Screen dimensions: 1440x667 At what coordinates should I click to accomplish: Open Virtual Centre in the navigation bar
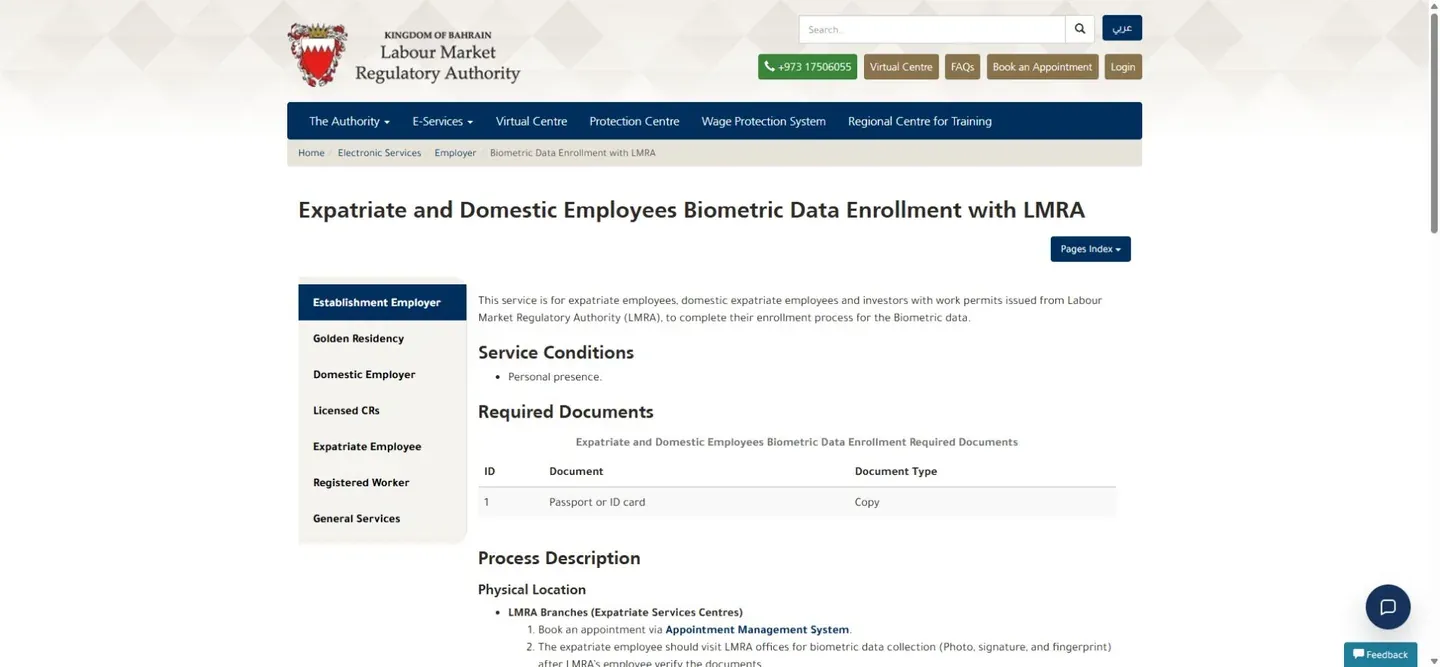531,121
